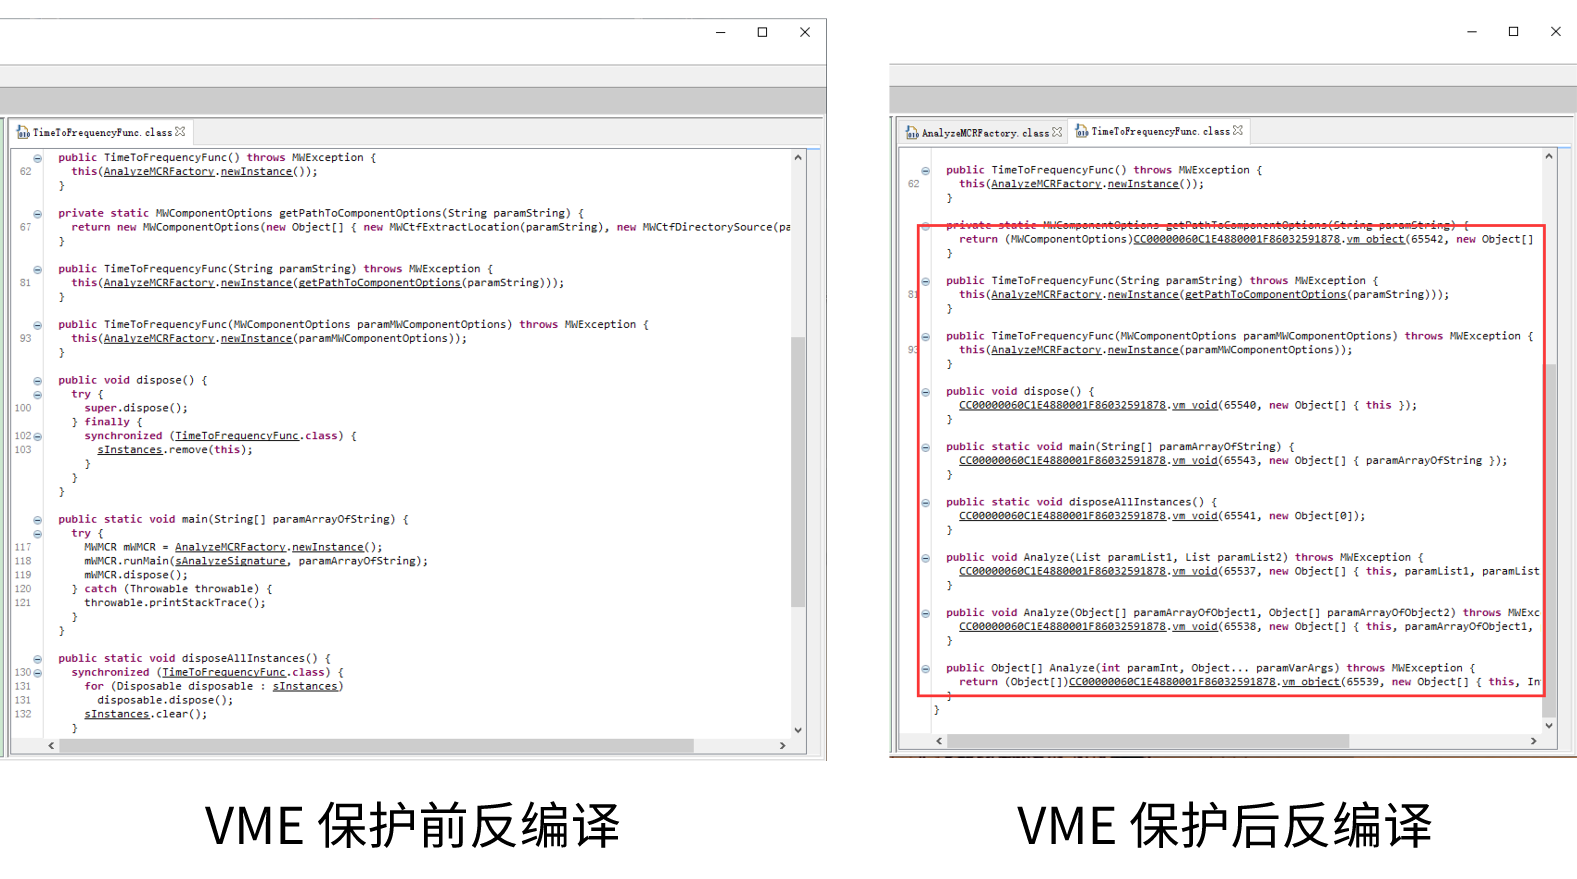Screen dimensions: 1577x879
Task: Select the right window's TimeToFrequencyFunc.class tab
Action: coord(1159,132)
